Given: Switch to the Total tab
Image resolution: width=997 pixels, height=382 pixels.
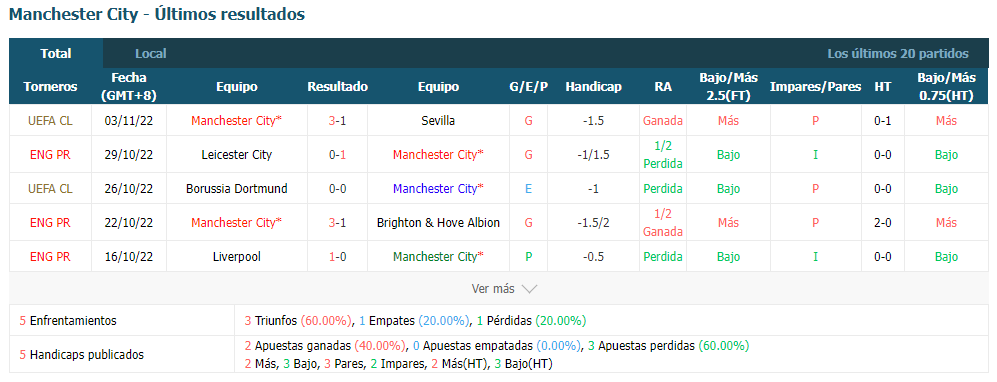Looking at the screenshot, I should (56, 53).
